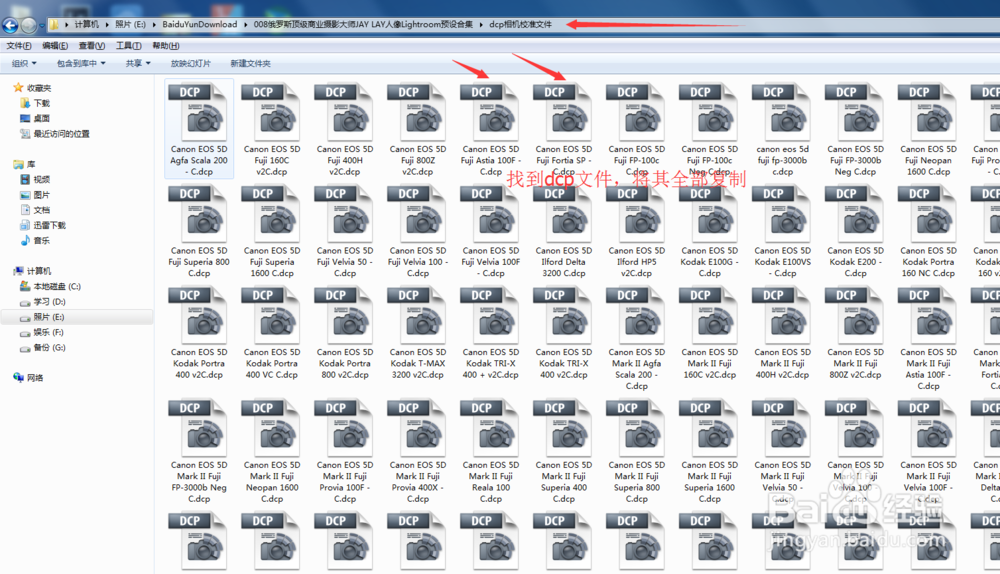Open the 迅雷下载 library
This screenshot has height=574, width=1000.
(49, 226)
